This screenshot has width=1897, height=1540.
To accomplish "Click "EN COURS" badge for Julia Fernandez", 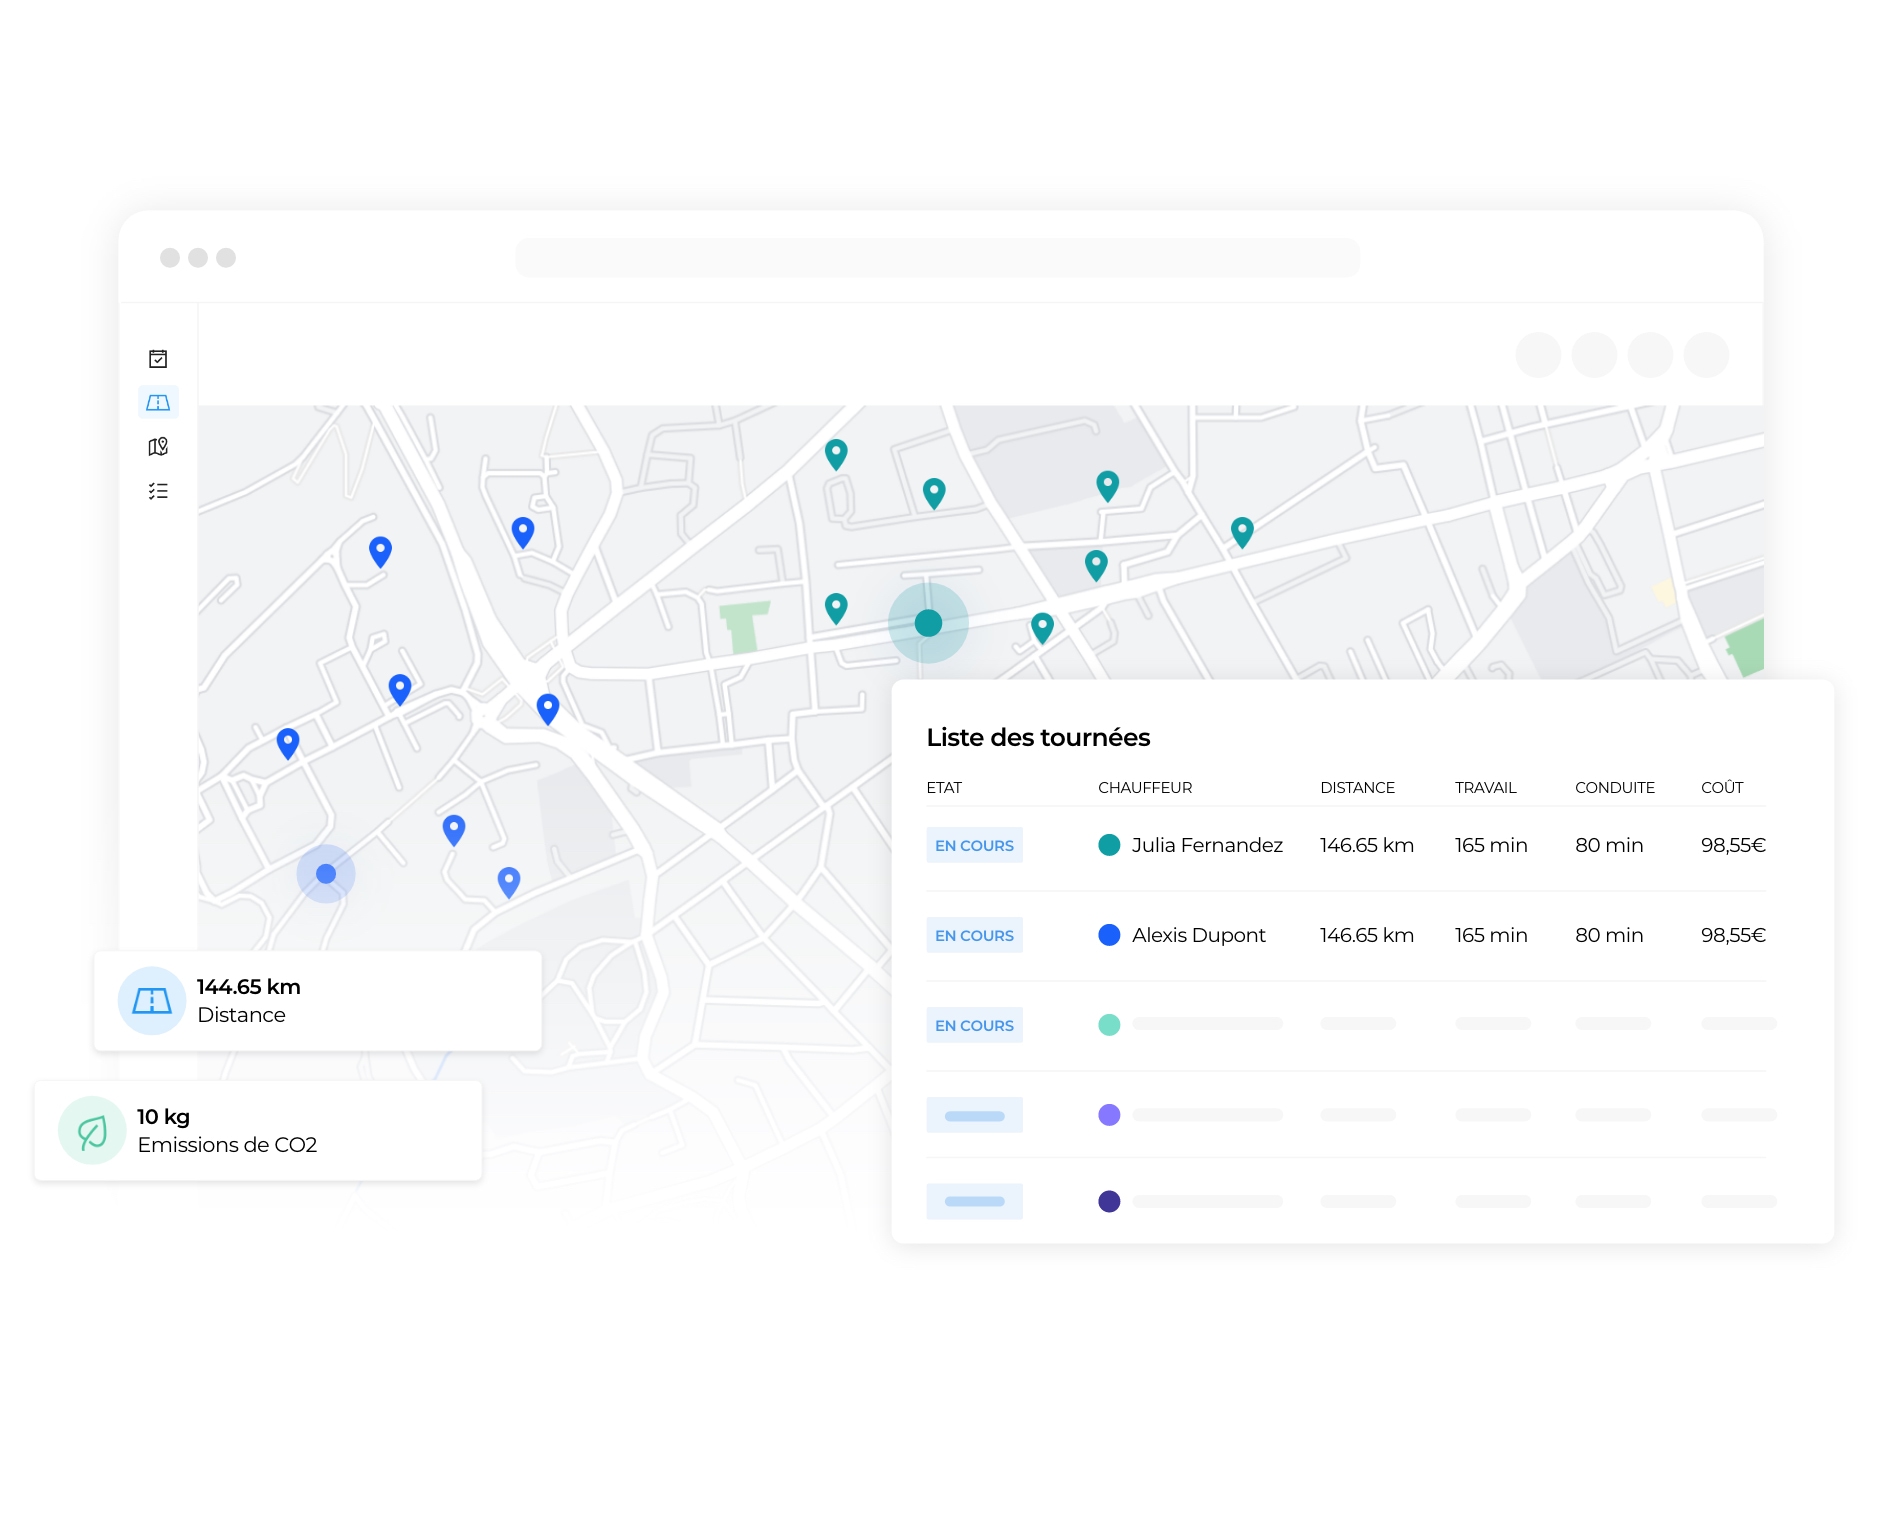I will (974, 845).
